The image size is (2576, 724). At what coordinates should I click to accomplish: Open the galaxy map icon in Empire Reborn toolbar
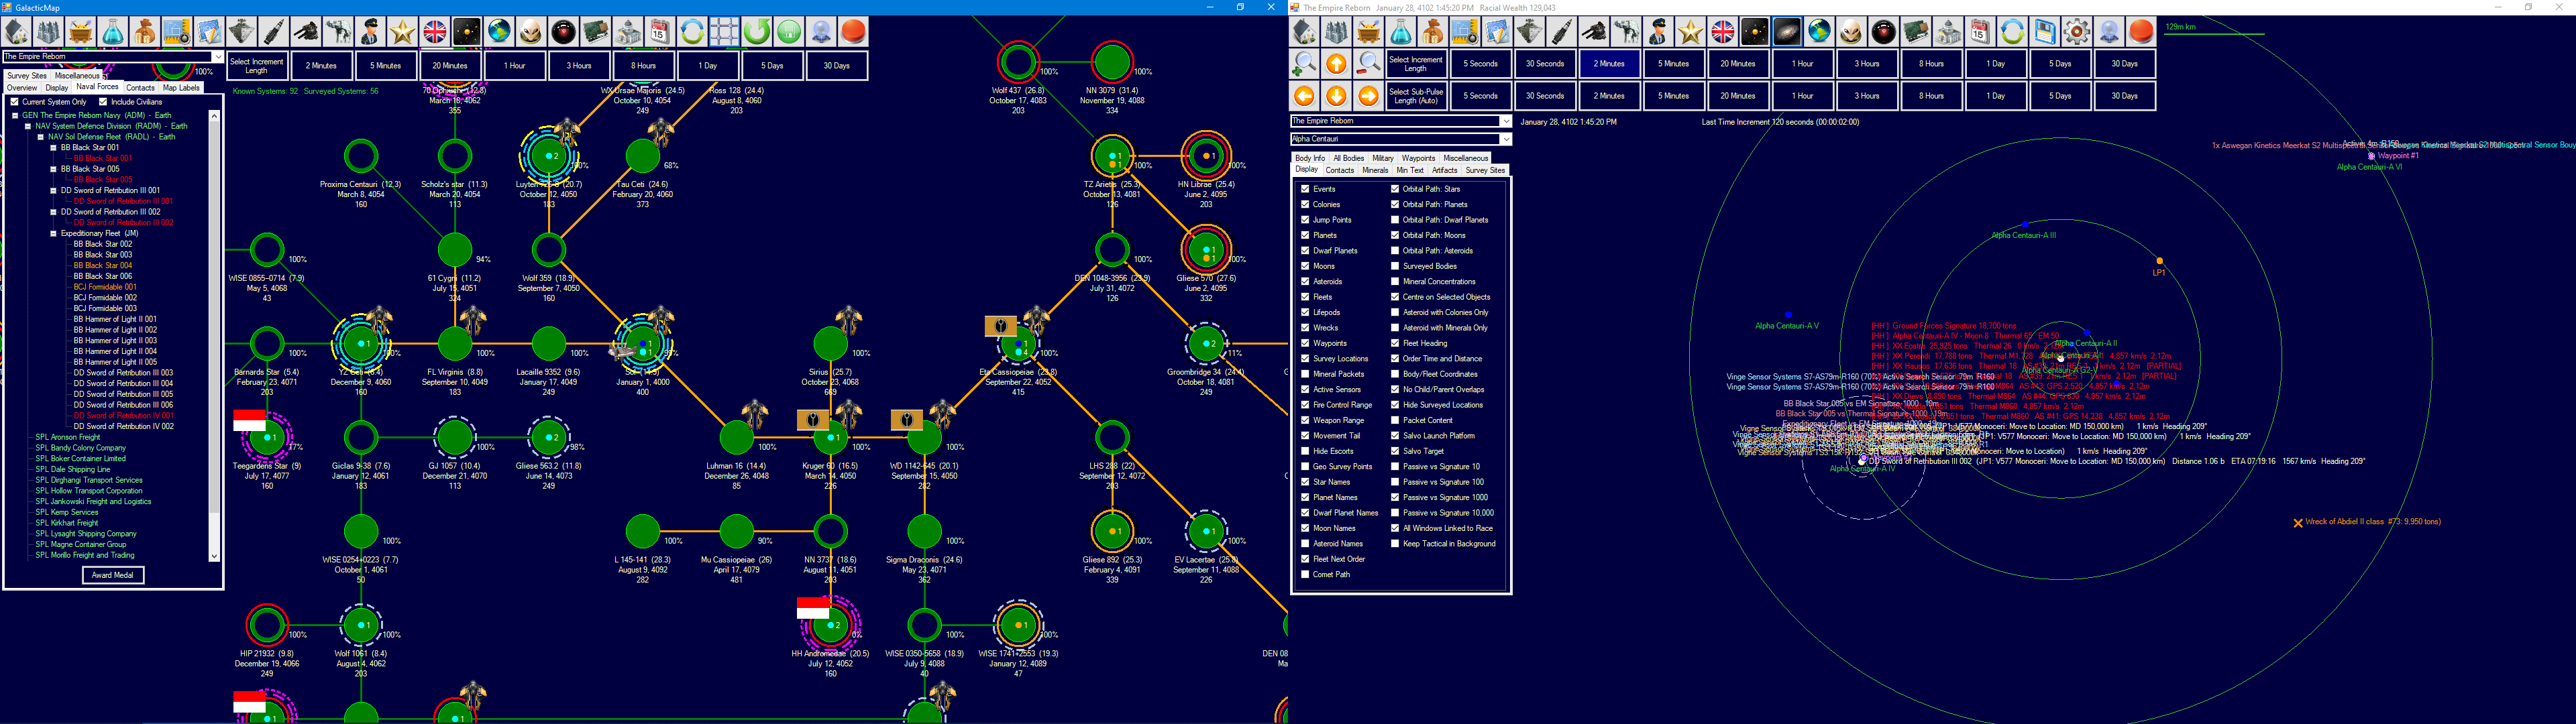point(1787,32)
